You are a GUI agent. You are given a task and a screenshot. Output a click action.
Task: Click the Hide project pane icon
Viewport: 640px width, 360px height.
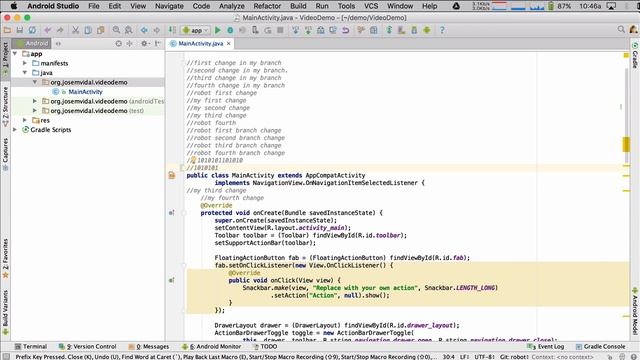tap(158, 43)
